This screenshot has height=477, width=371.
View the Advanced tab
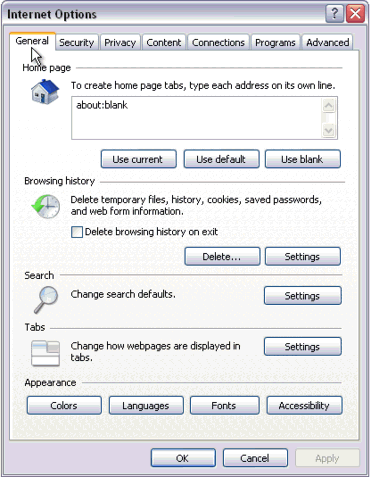(327, 43)
